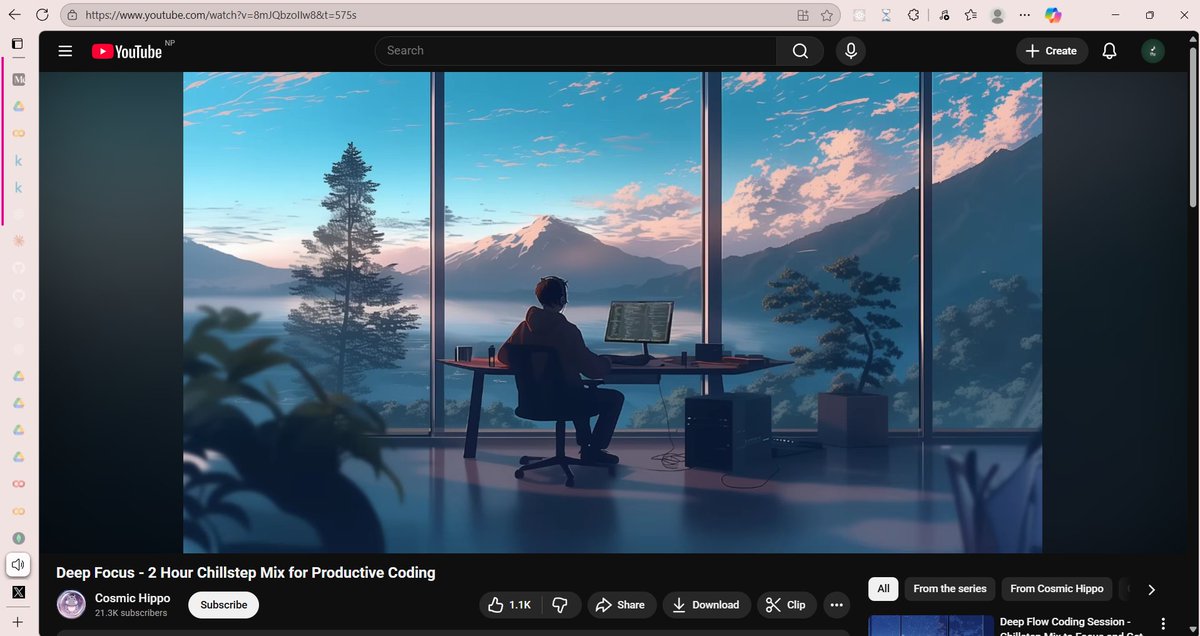Viewport: 1200px width, 636px height.
Task: Expand more filter chips with the right chevron
Action: tap(1151, 590)
